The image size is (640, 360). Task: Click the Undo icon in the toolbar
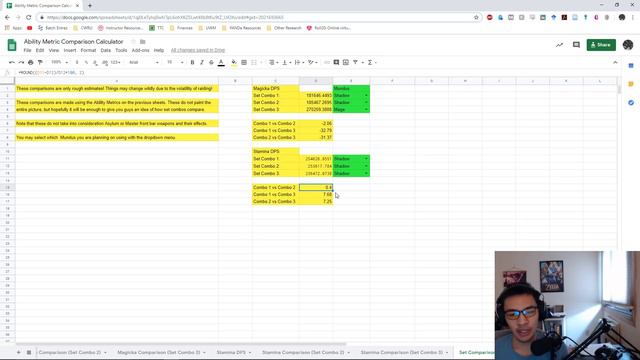tap(12, 62)
